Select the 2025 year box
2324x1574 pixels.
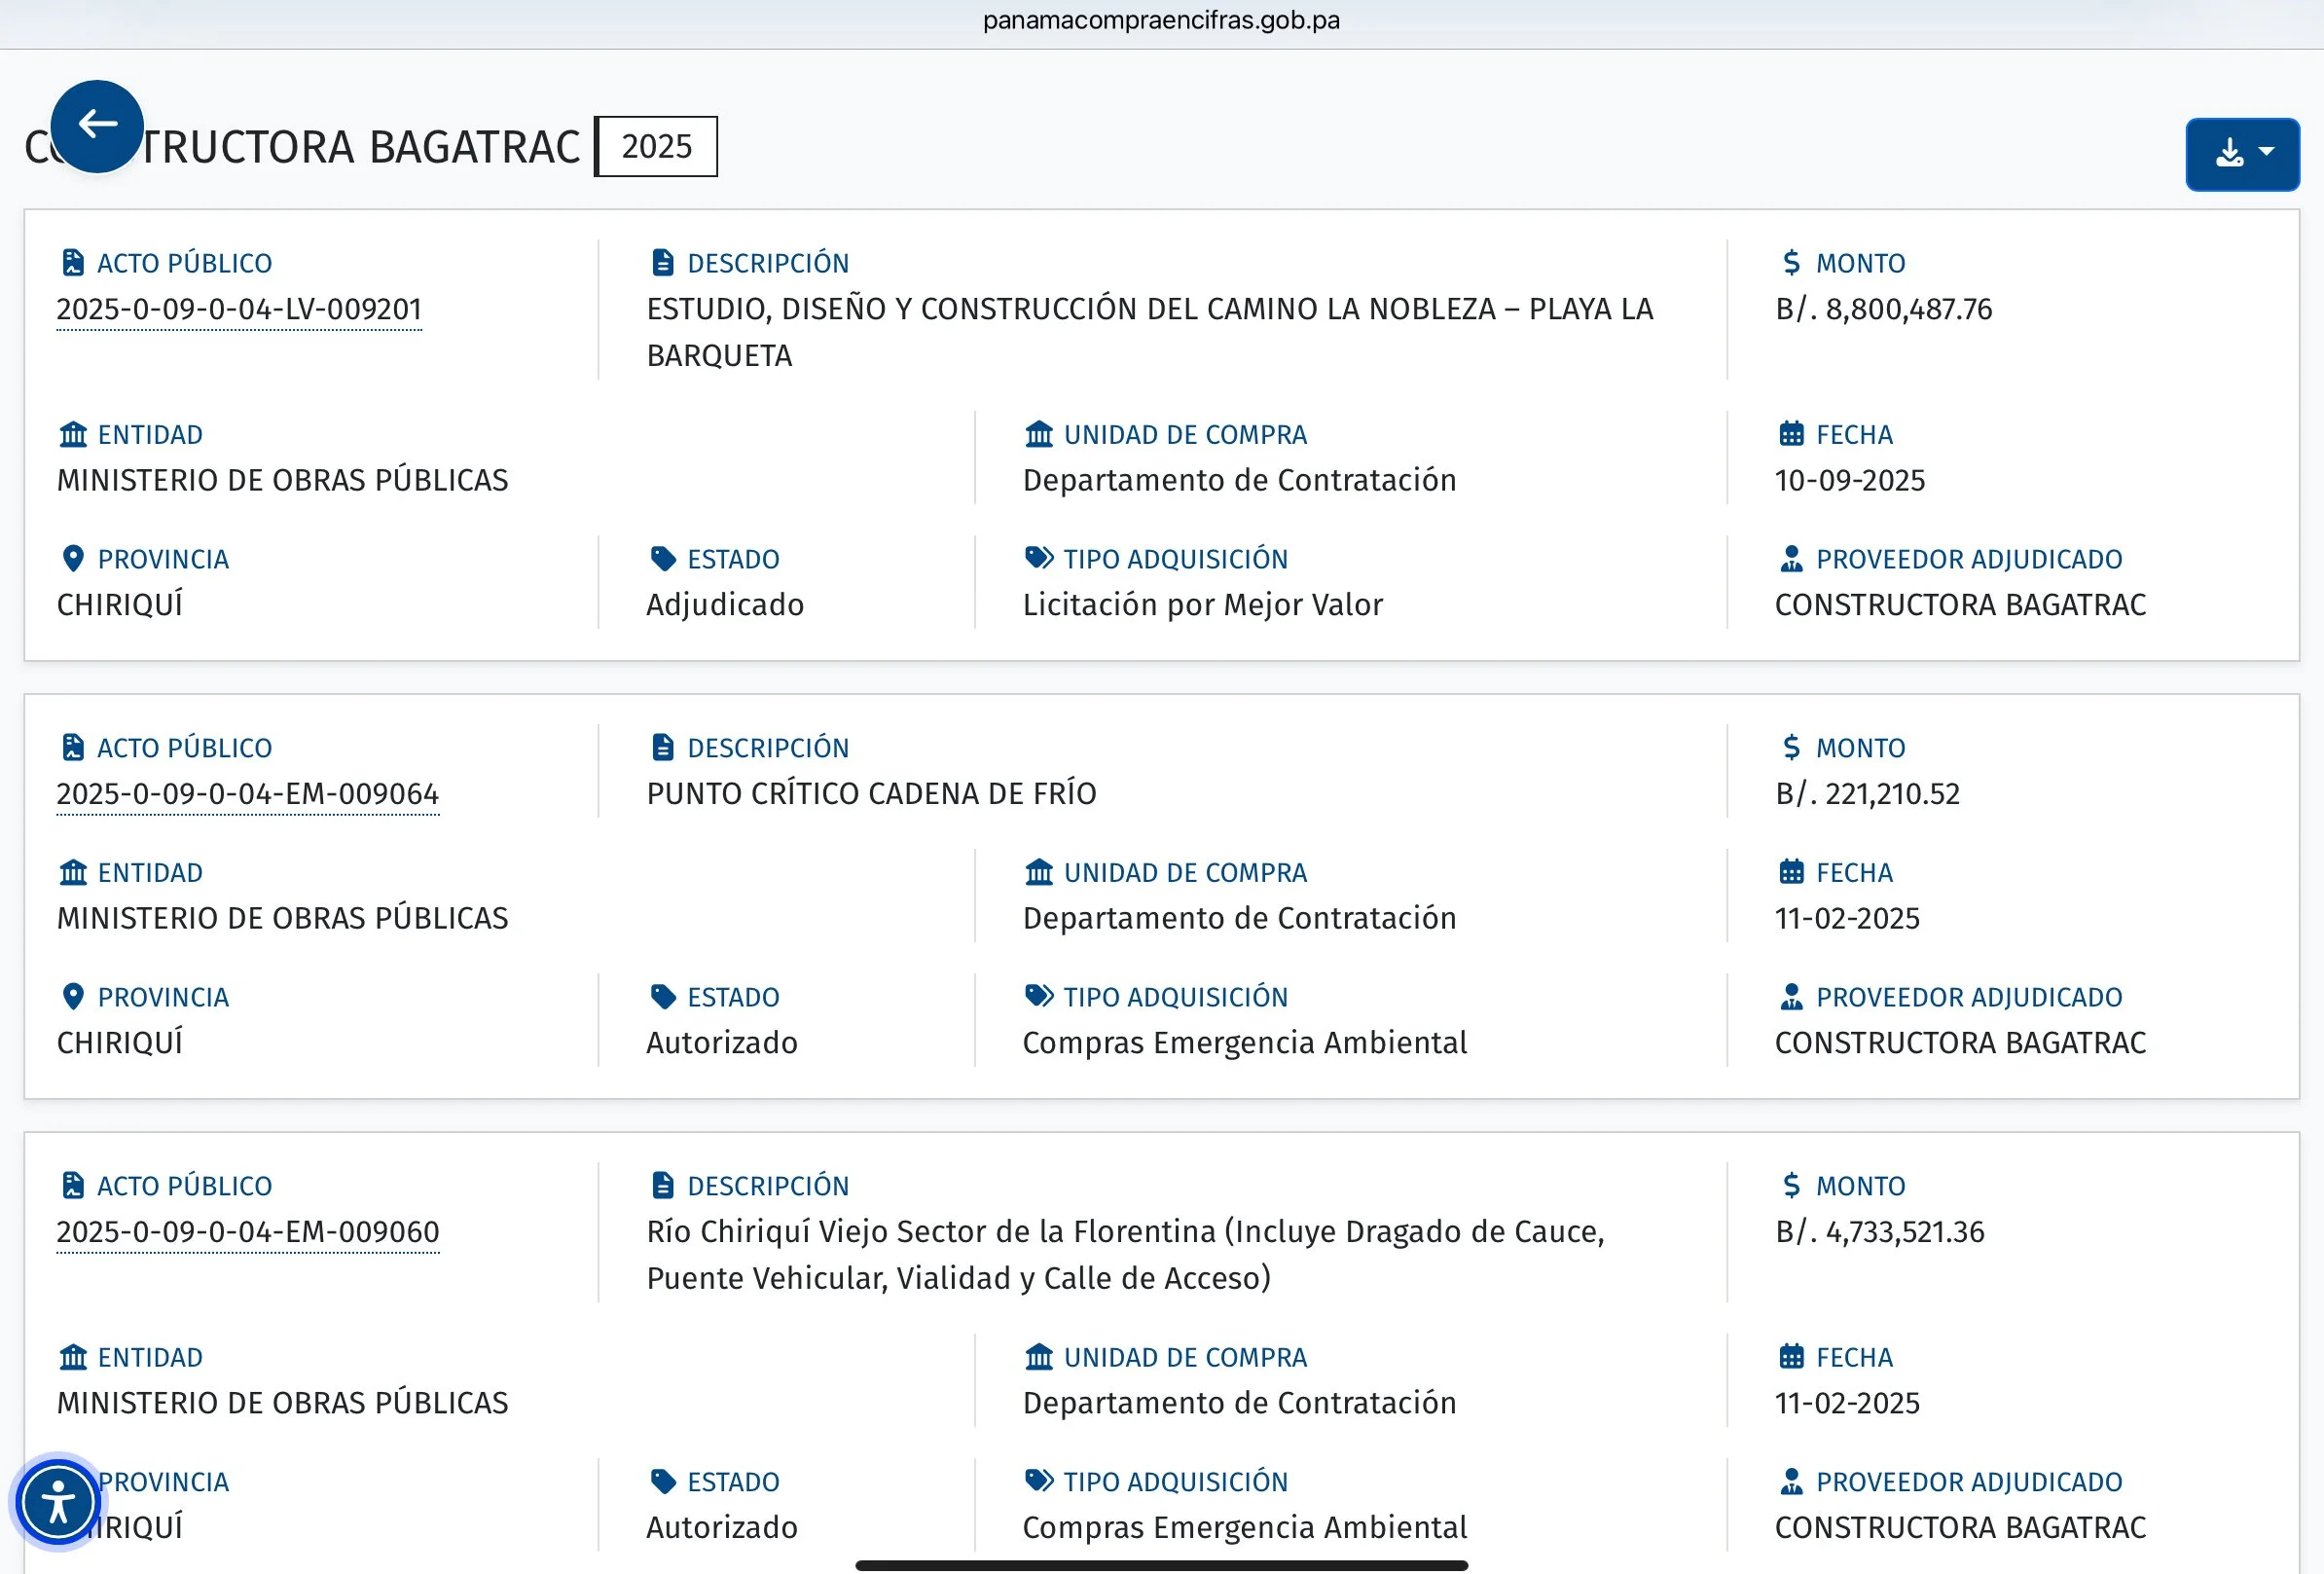(656, 147)
